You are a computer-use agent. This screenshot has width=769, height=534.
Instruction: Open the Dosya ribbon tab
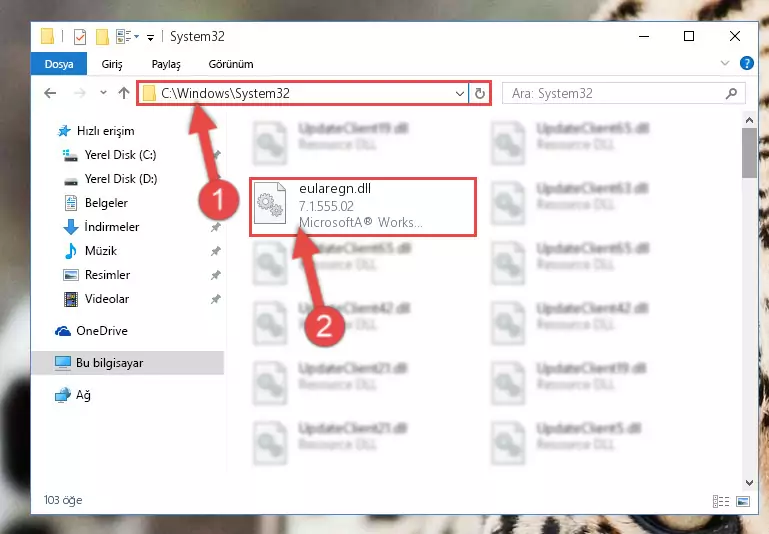pyautogui.click(x=59, y=64)
